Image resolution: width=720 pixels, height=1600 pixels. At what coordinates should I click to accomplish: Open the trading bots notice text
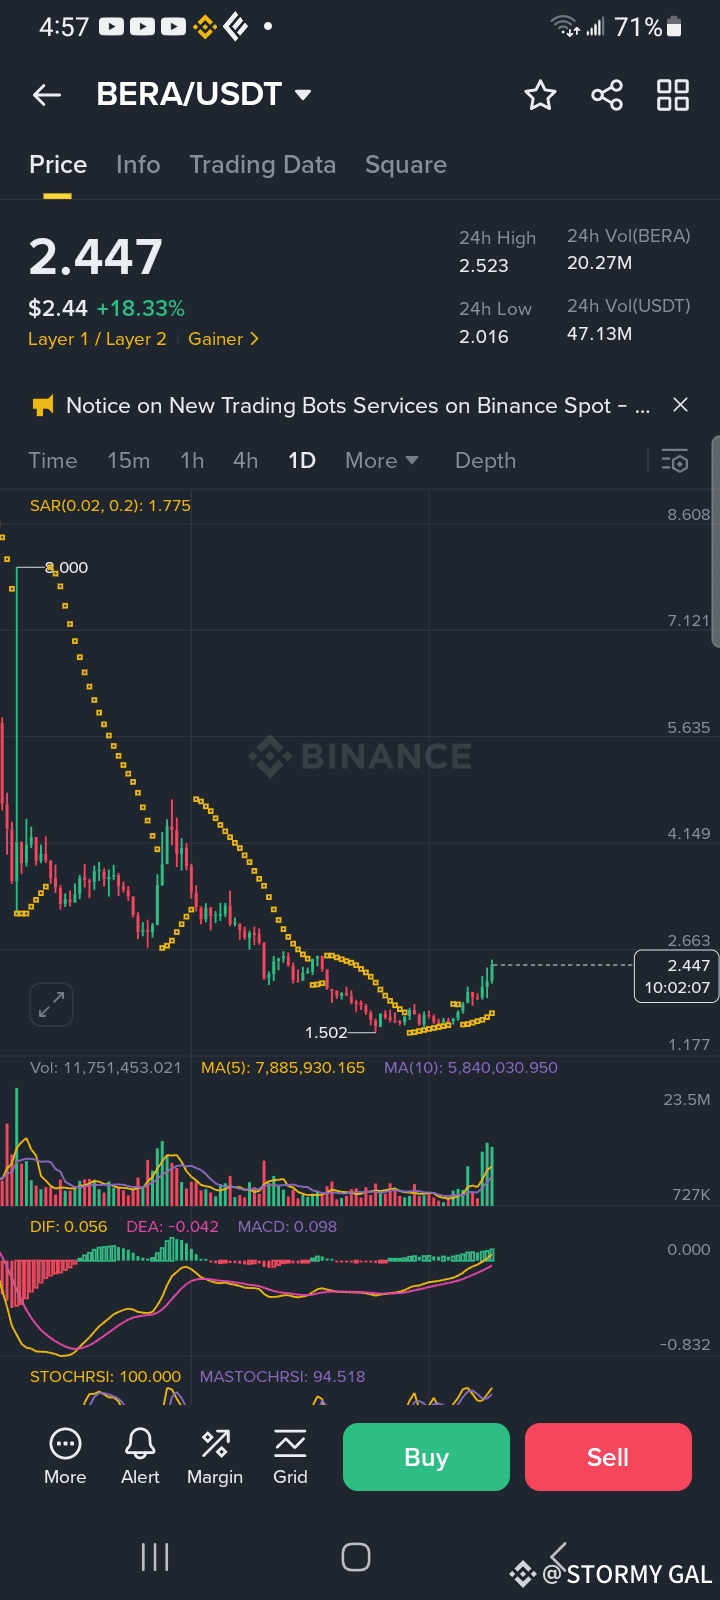[358, 405]
